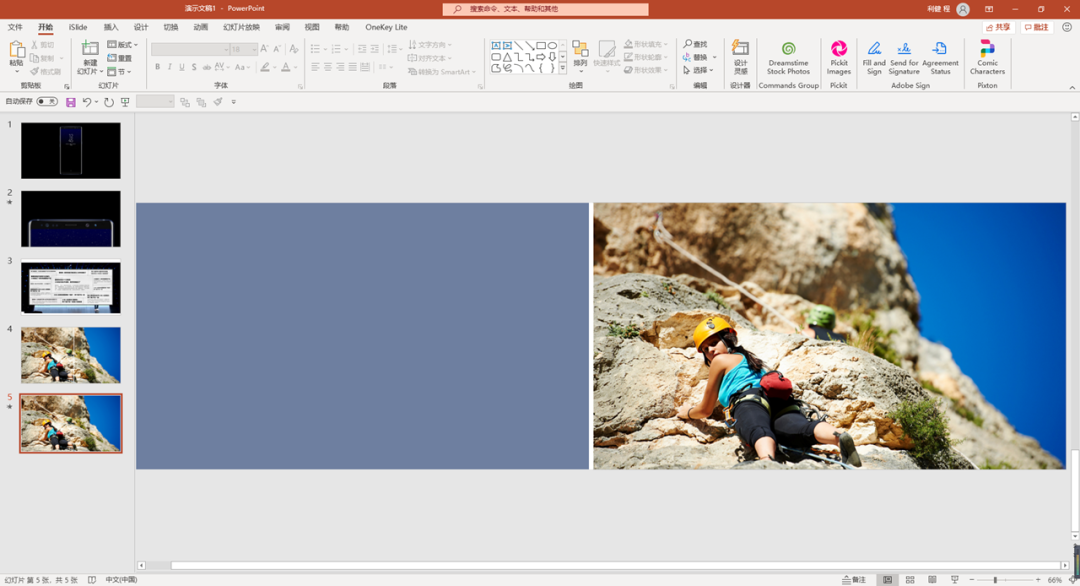Click the Fill and Sign icon
1080x586 pixels.
click(x=874, y=57)
